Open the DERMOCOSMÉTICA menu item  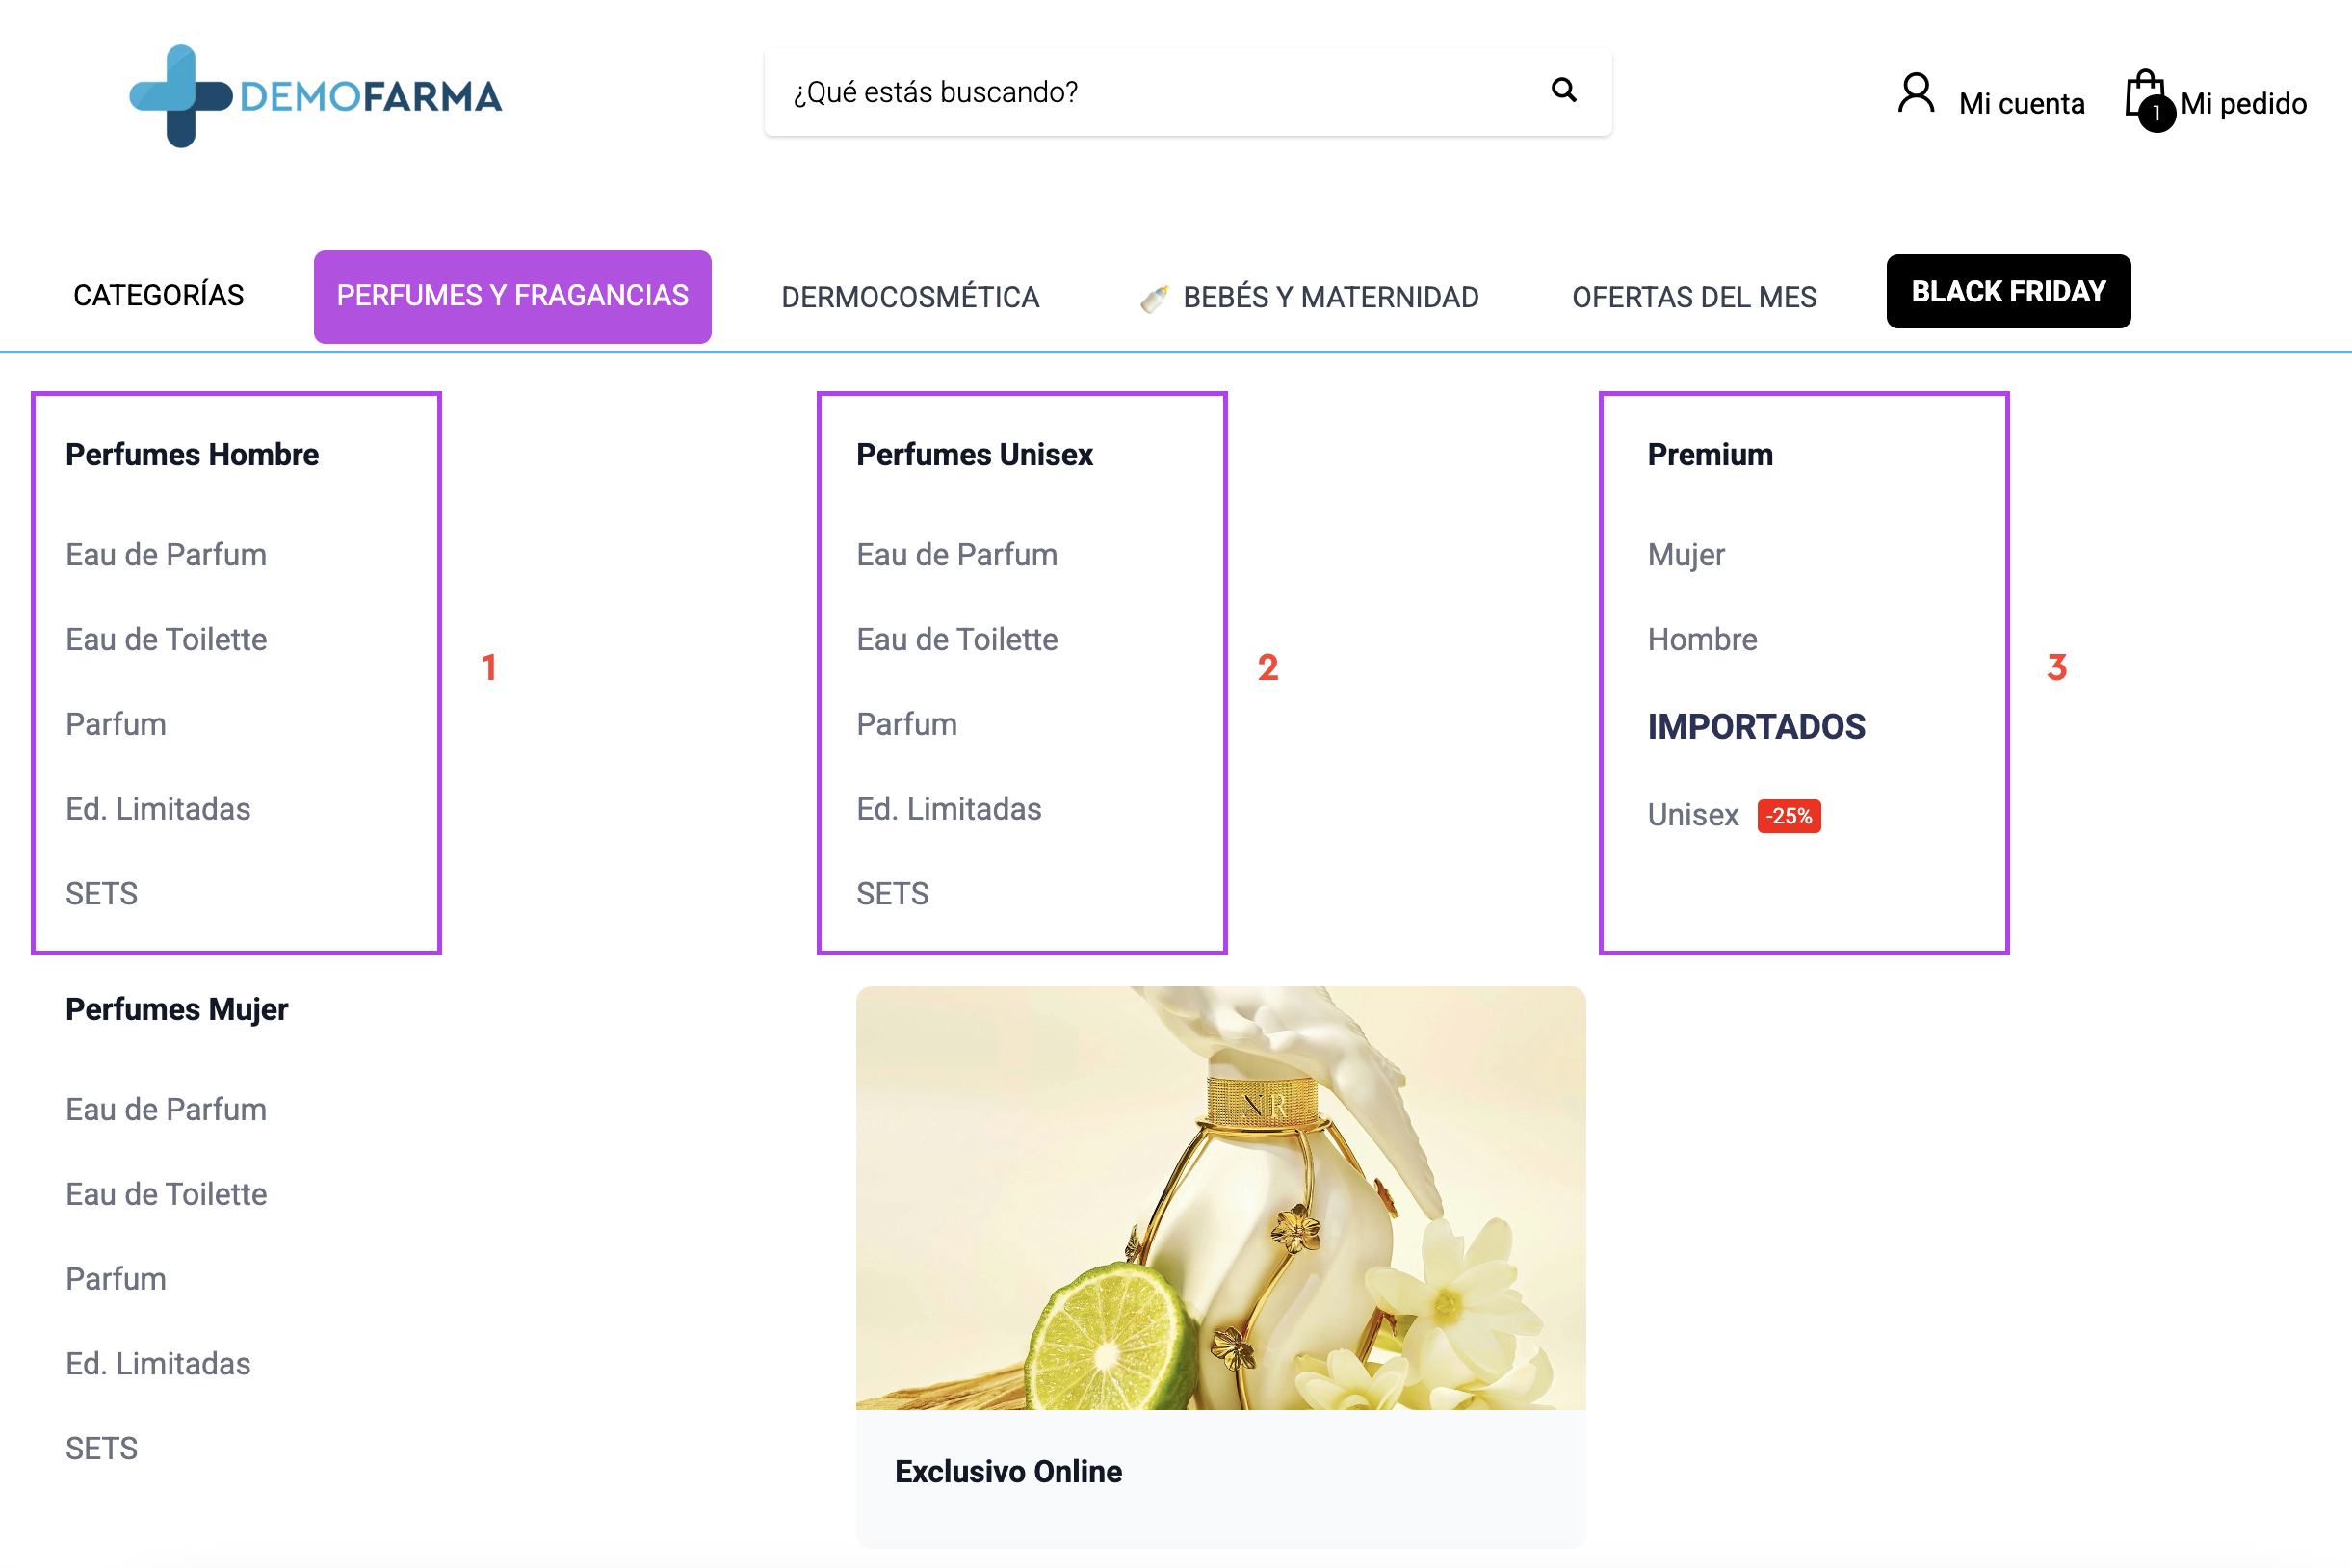coord(910,298)
